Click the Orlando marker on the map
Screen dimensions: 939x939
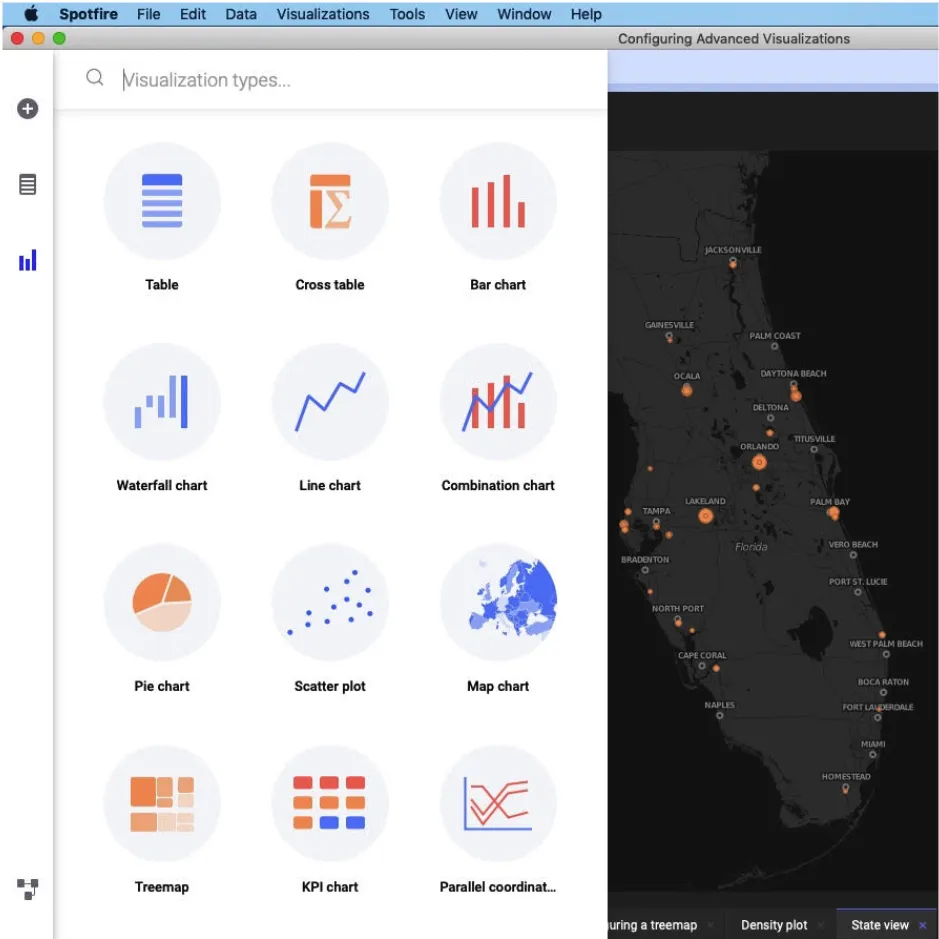759,462
